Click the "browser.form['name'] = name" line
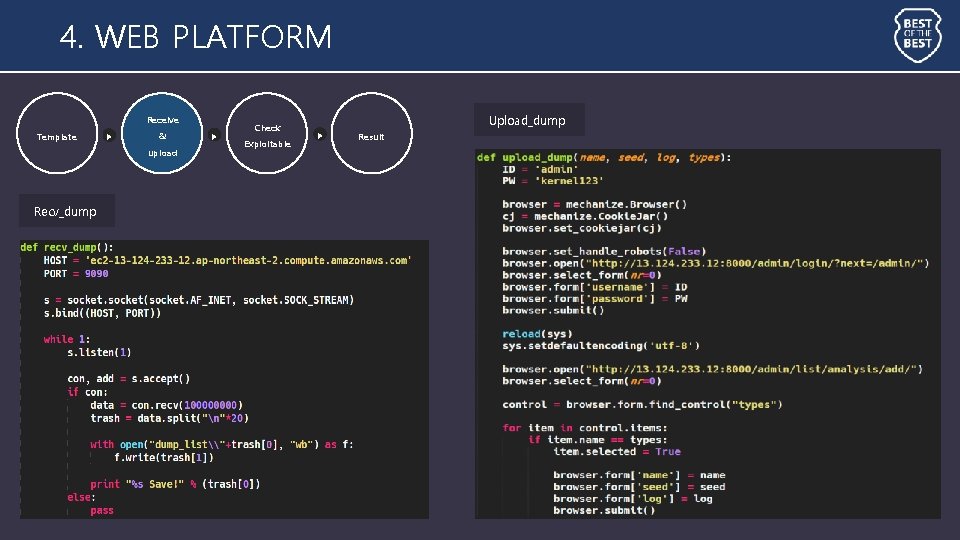The width and height of the screenshot is (960, 540). click(639, 474)
